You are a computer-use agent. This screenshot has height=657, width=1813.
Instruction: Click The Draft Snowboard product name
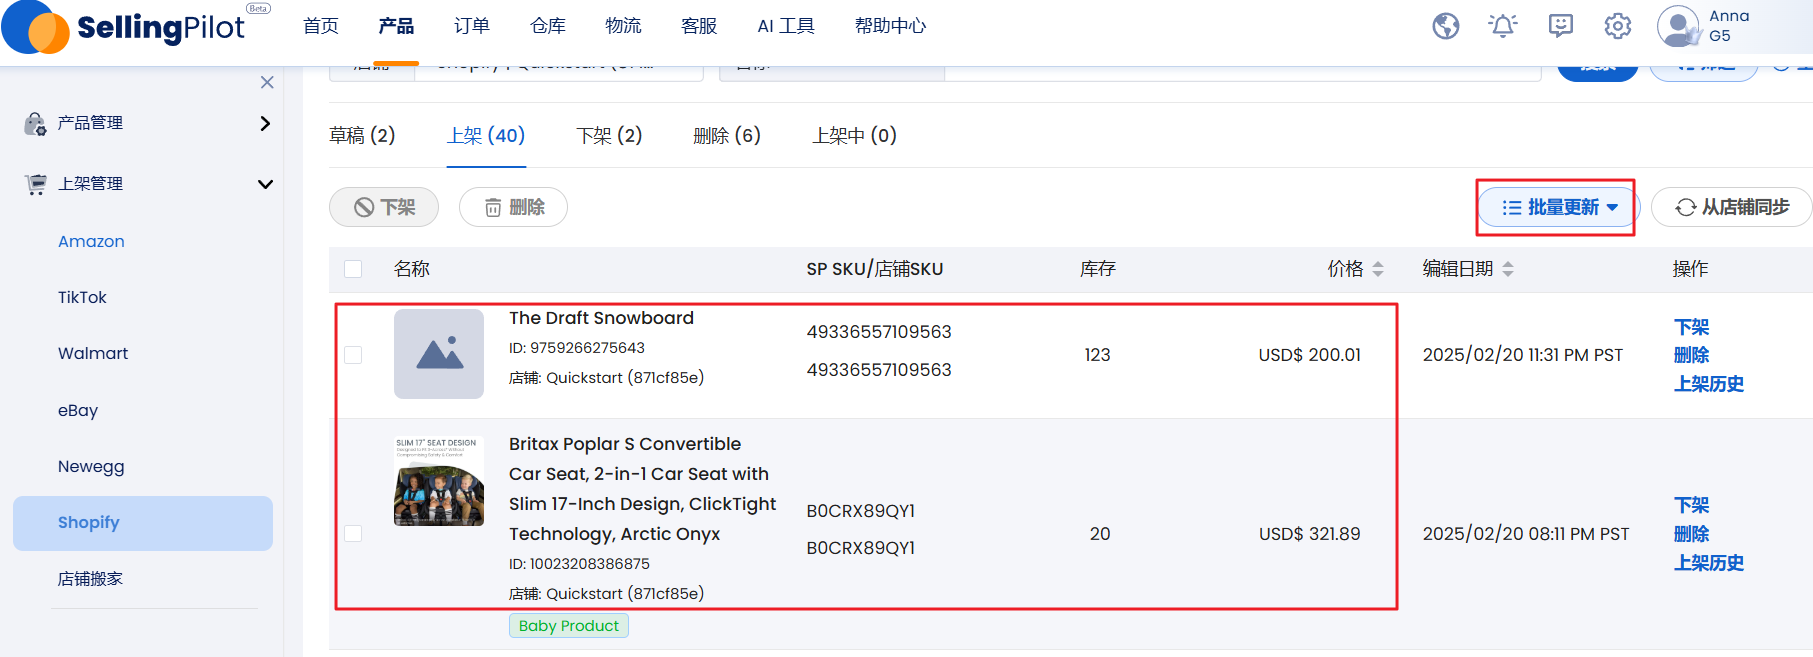601,318
